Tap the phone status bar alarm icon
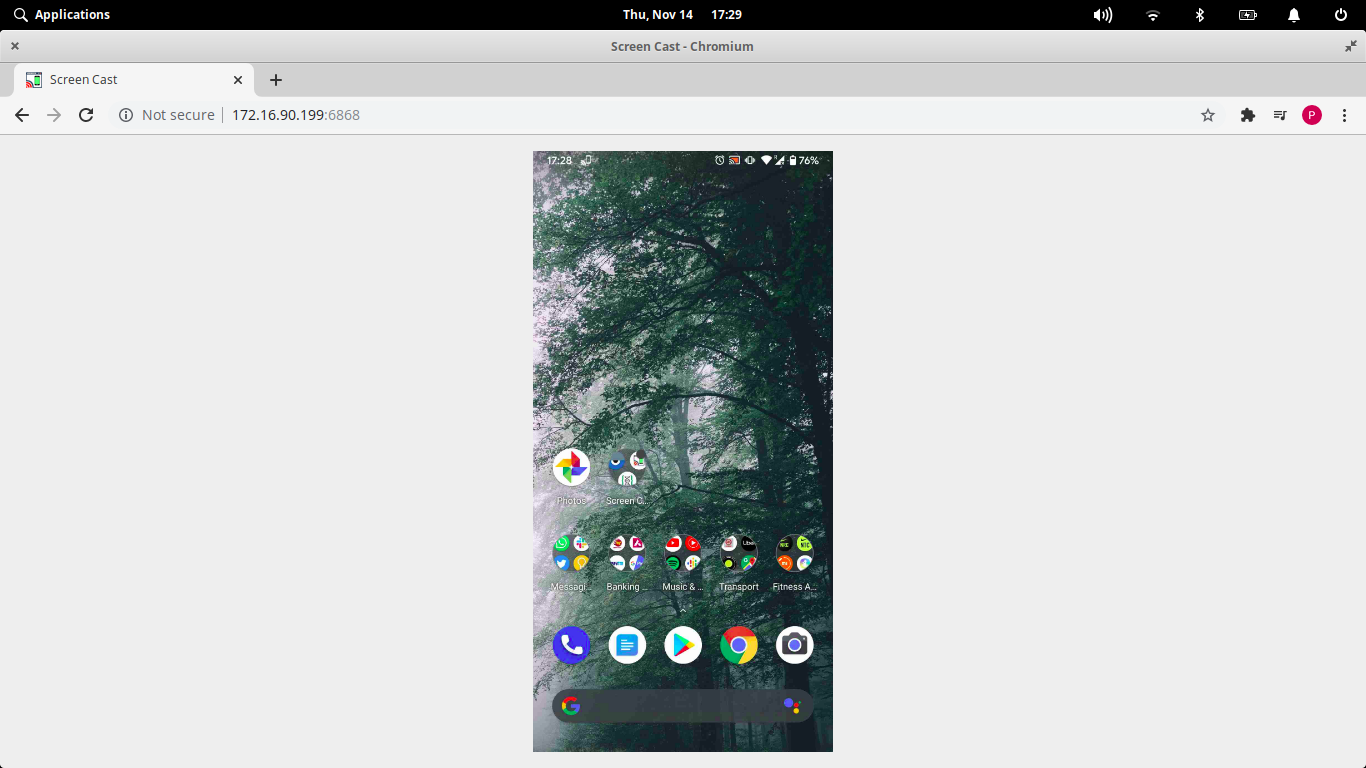 pyautogui.click(x=720, y=160)
